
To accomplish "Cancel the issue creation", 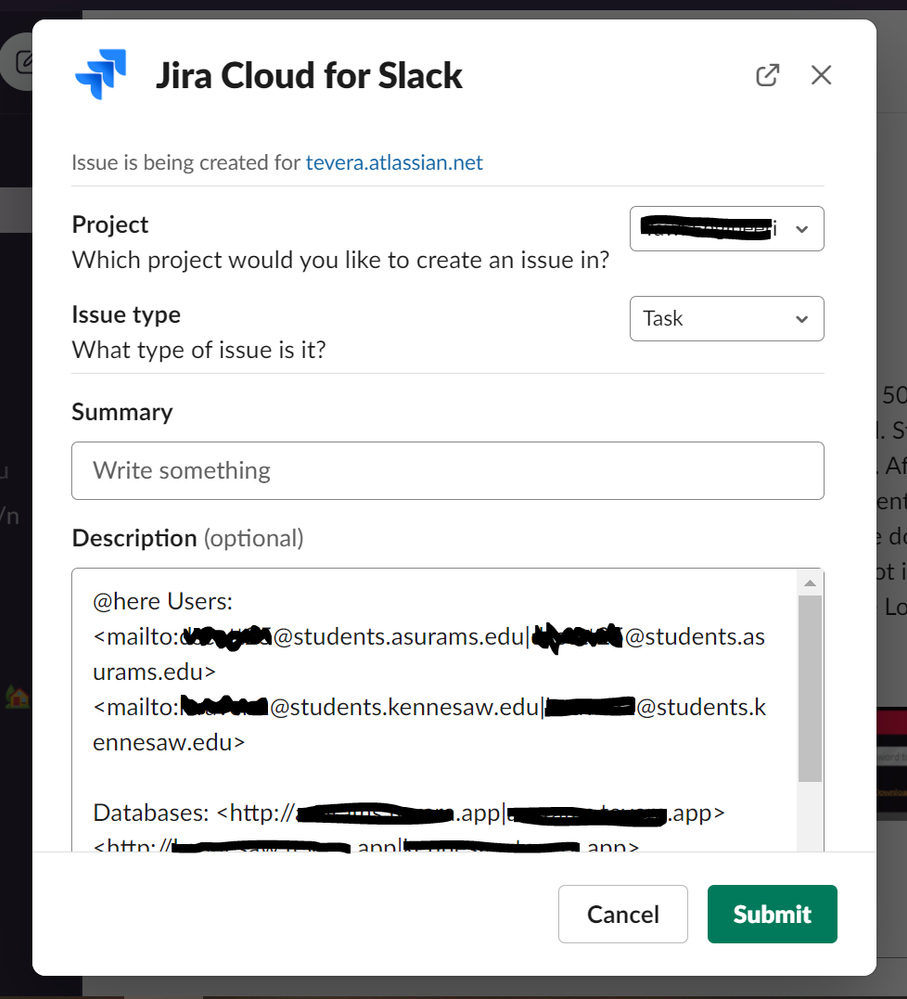I will coord(623,914).
